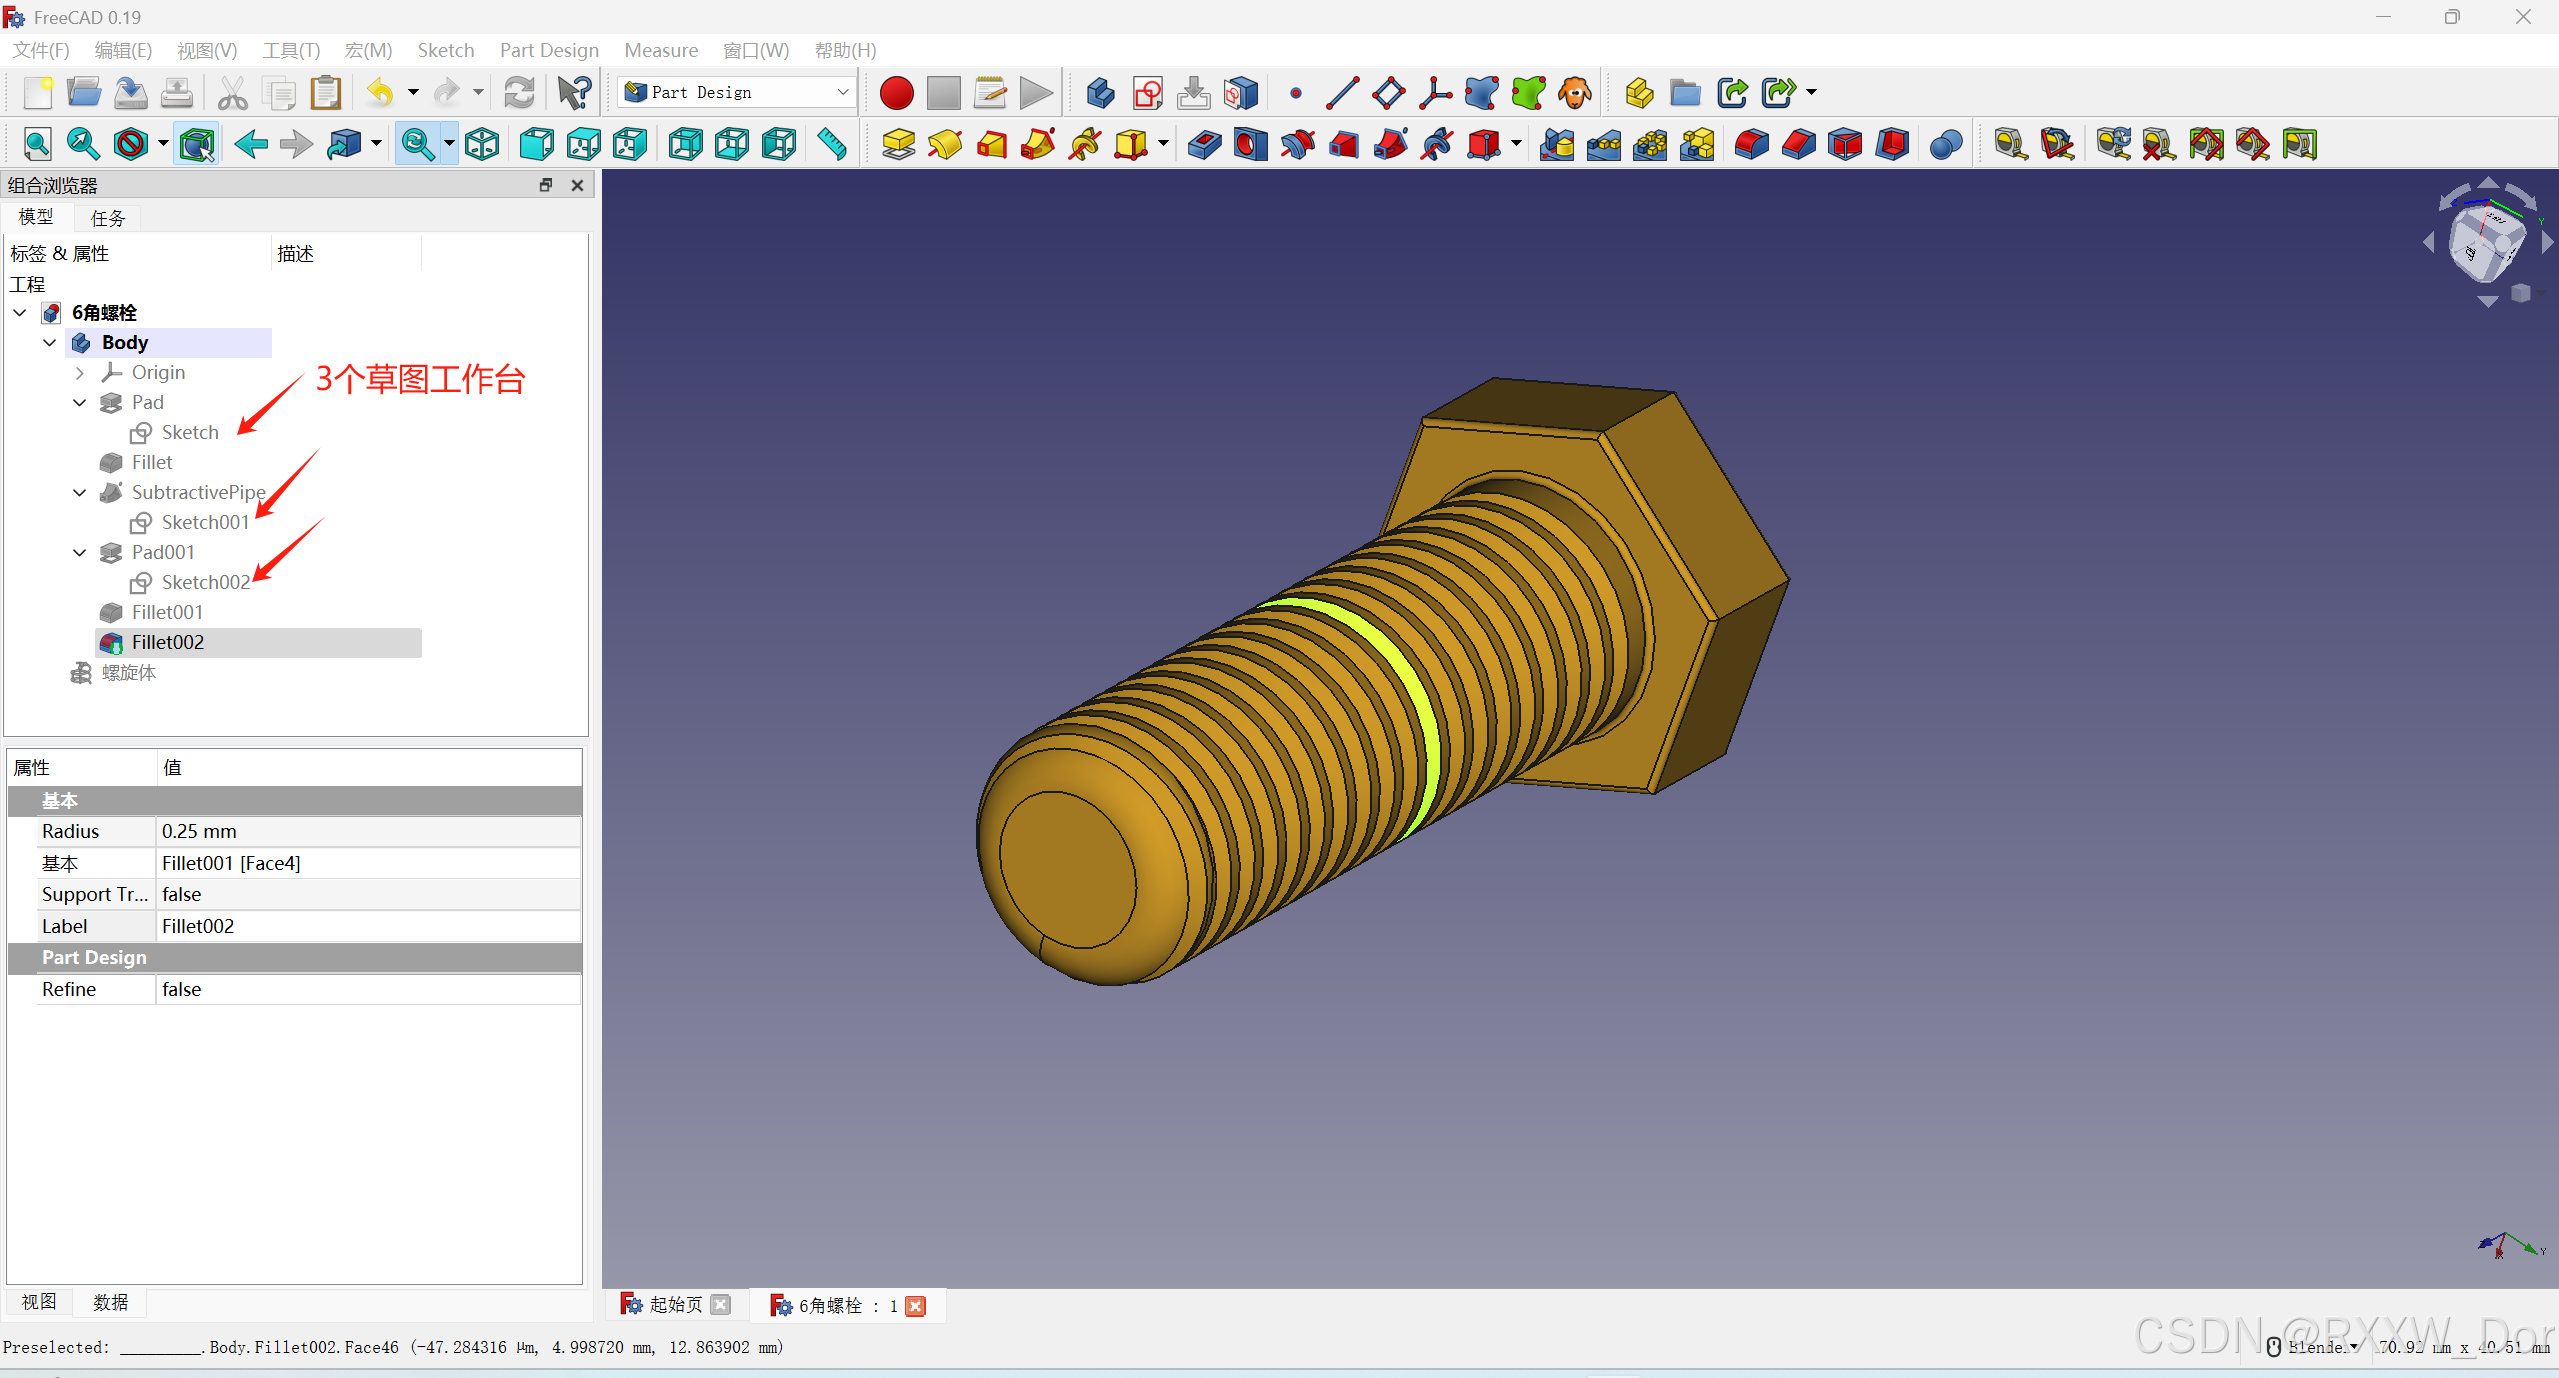Select the Pad tool in the toolbar
This screenshot has height=1378, width=2559.
click(897, 144)
